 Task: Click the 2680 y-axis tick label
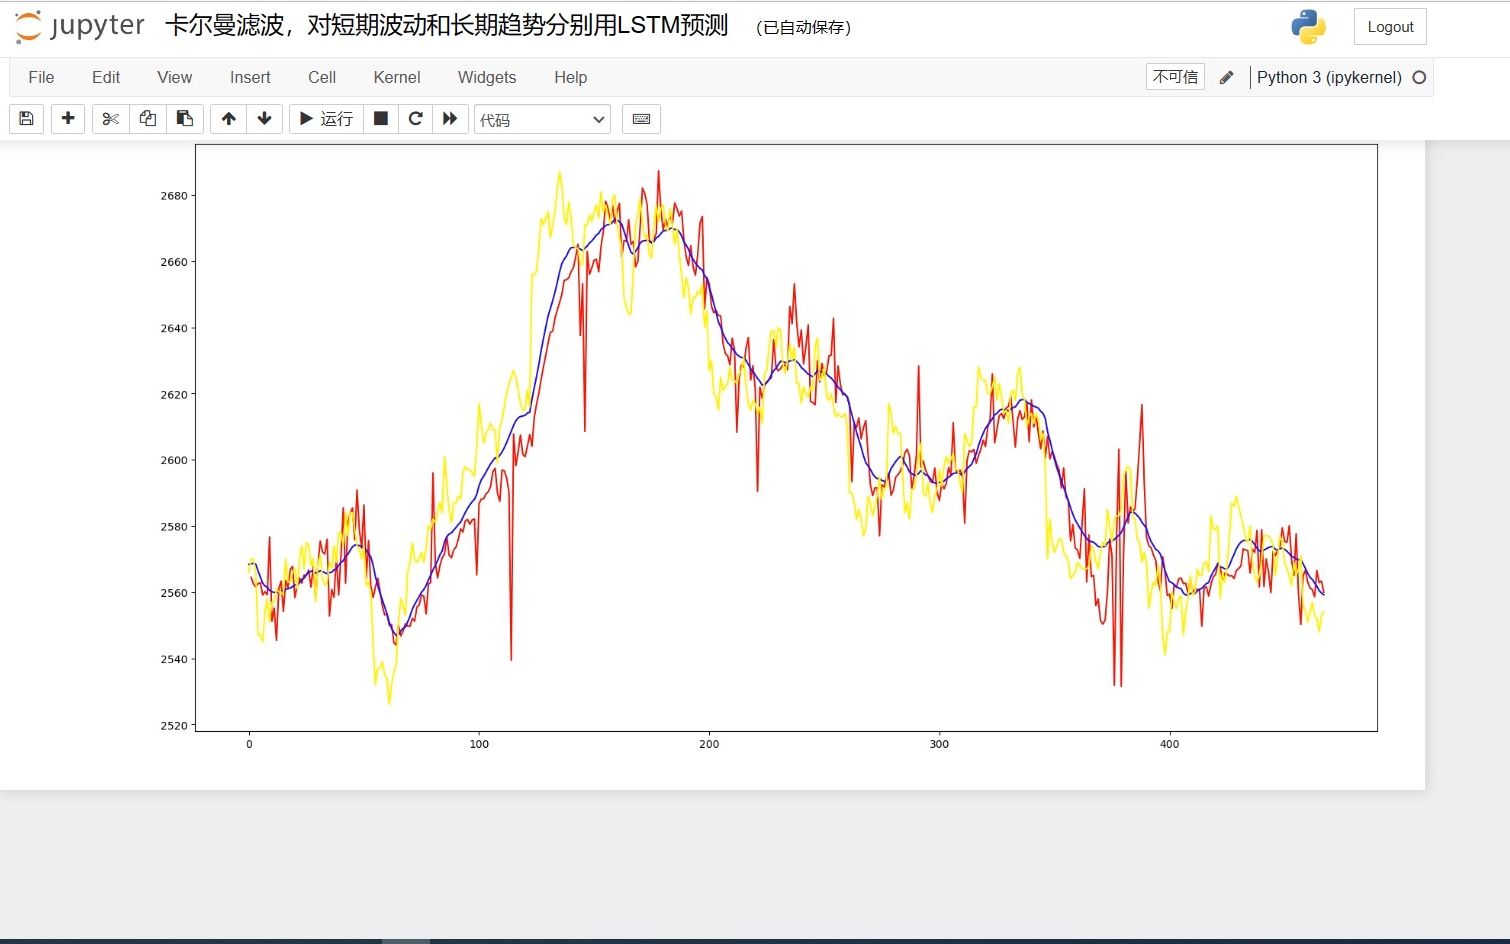pyautogui.click(x=174, y=196)
